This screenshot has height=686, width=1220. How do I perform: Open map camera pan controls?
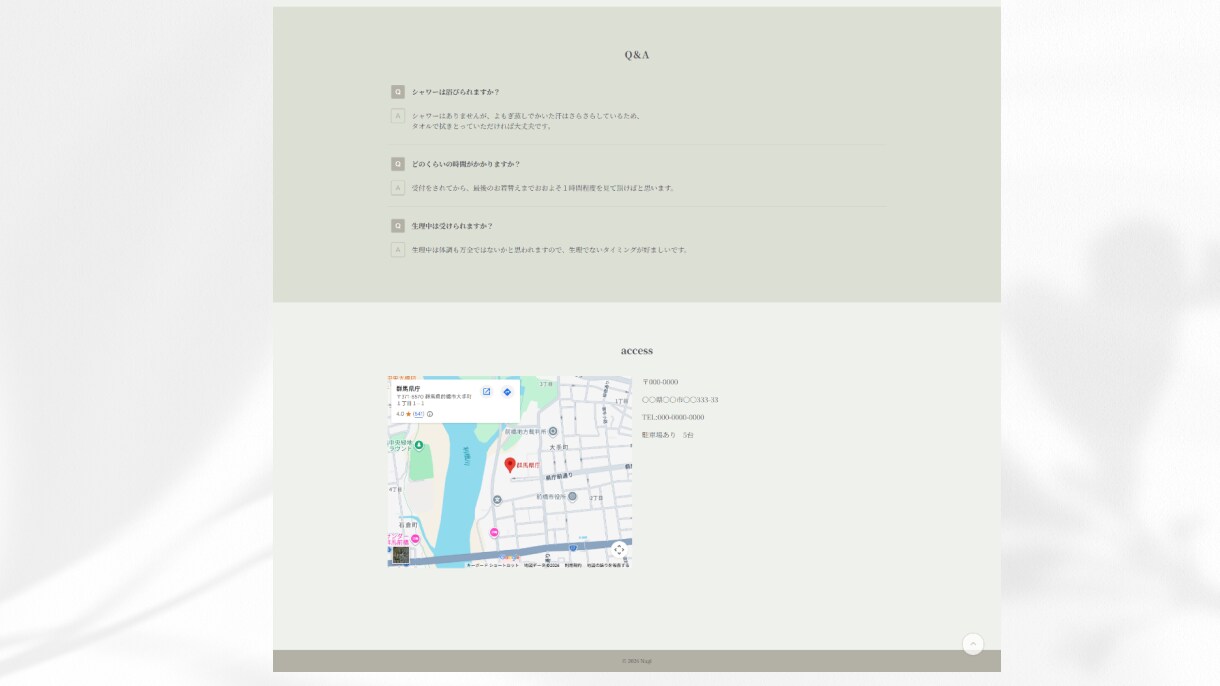pos(619,549)
